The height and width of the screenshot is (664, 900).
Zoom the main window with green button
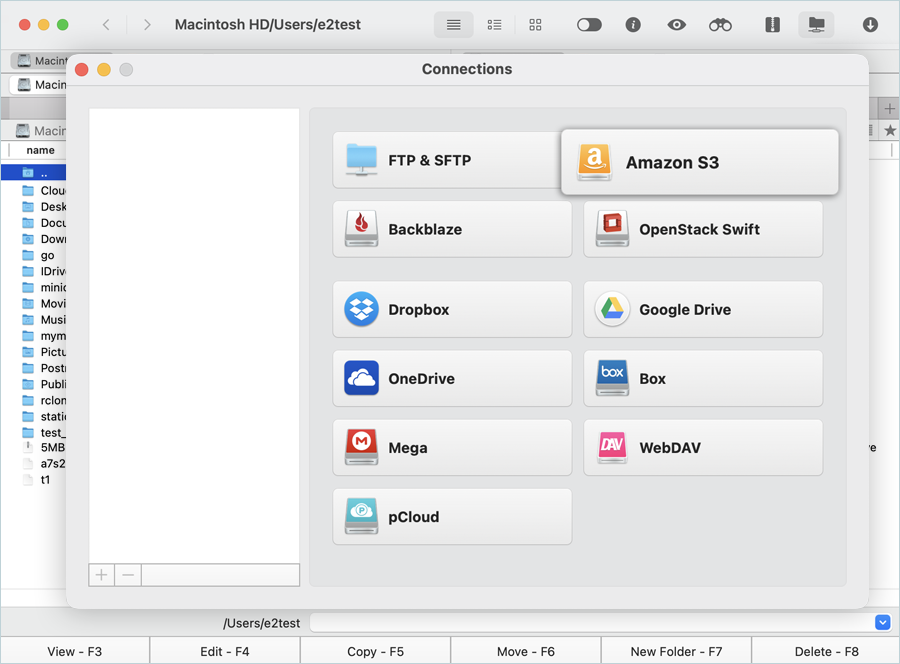tap(63, 25)
